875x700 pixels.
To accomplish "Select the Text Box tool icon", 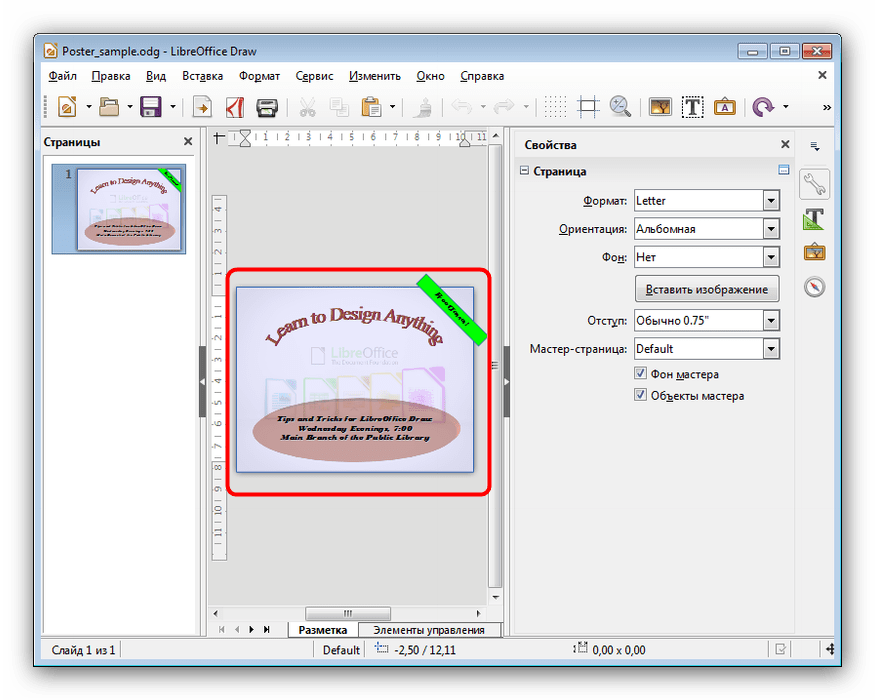I will click(x=692, y=107).
